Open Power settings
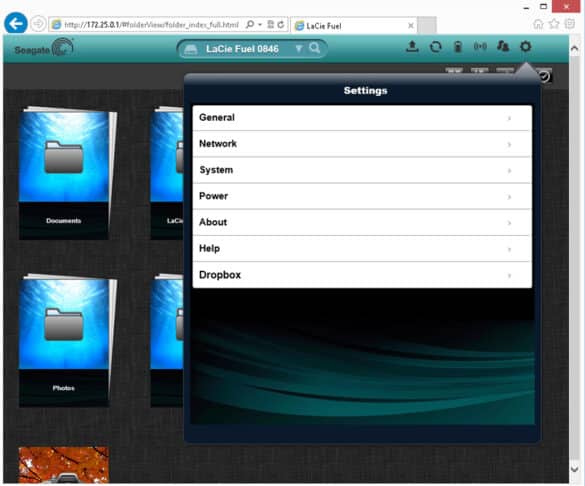The height and width of the screenshot is (486, 585). click(x=362, y=196)
